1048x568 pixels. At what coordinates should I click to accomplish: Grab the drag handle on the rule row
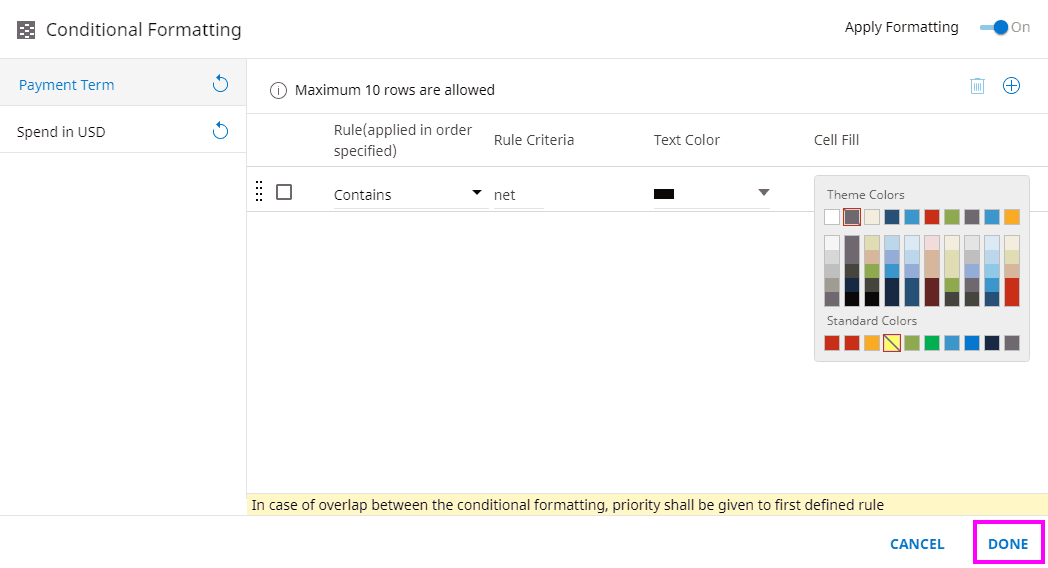coord(259,192)
